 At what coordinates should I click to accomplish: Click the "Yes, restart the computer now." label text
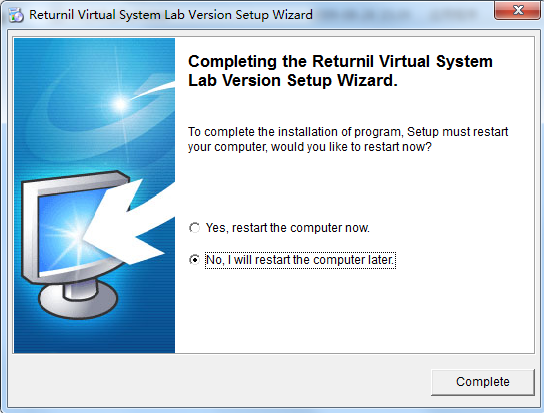click(288, 228)
